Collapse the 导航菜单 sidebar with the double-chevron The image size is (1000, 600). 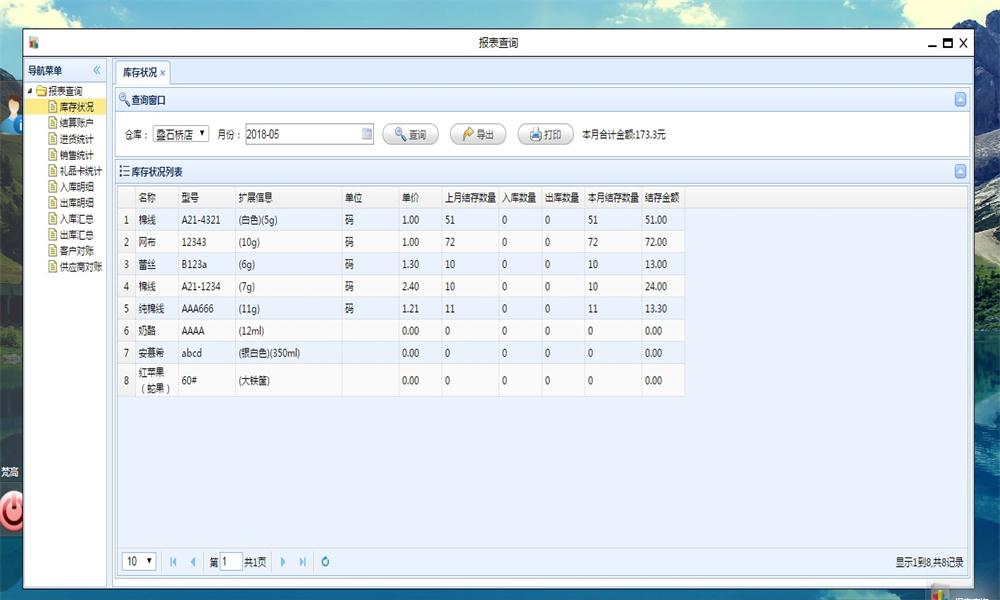[x=97, y=71]
